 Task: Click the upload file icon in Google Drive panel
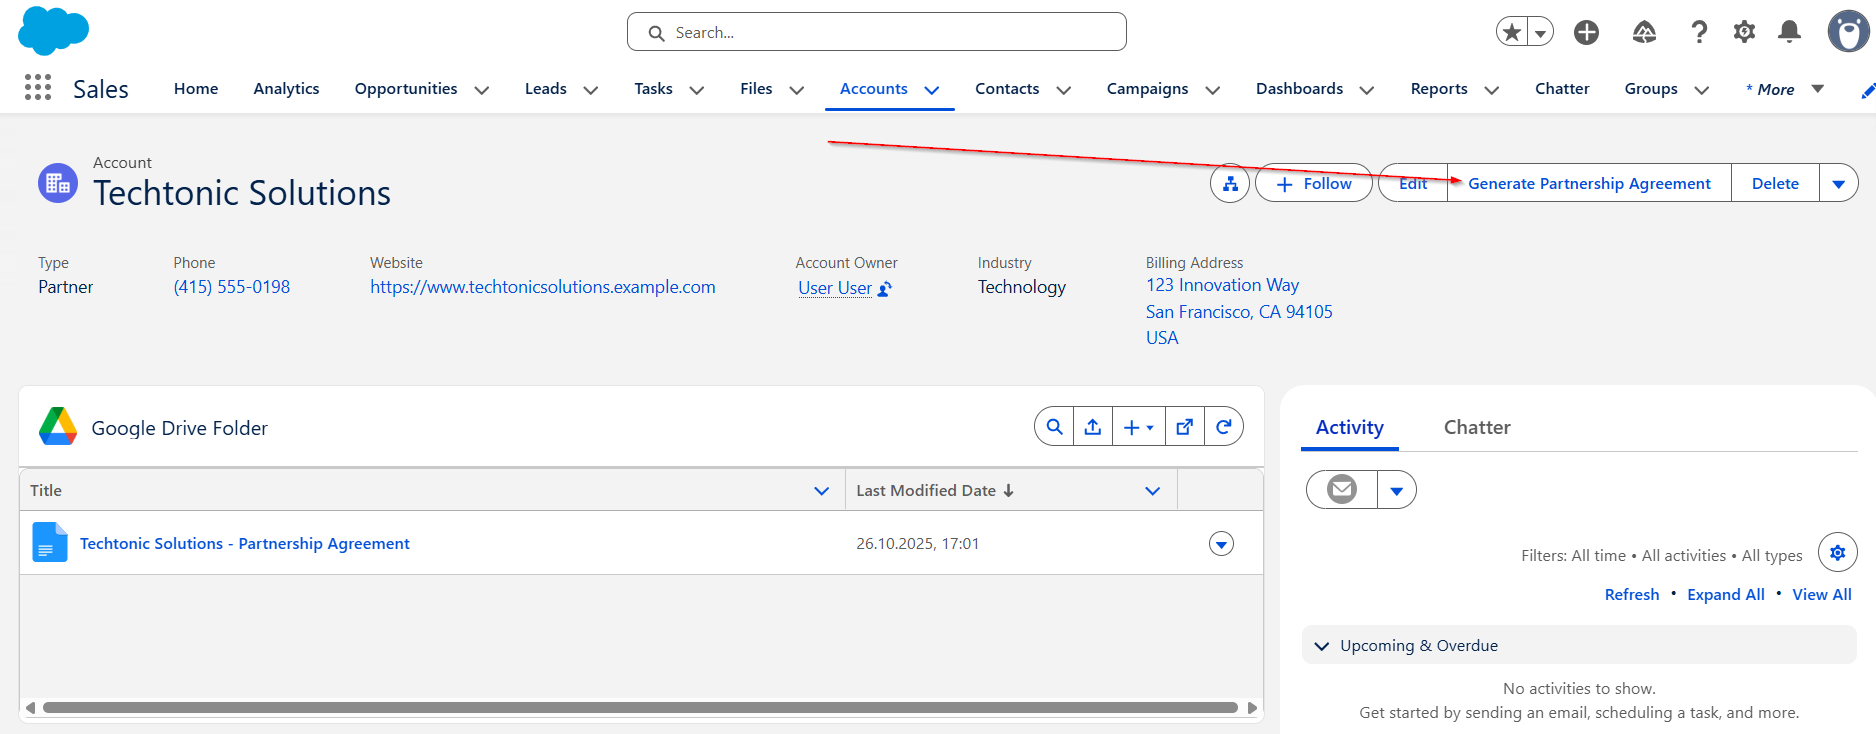point(1093,427)
